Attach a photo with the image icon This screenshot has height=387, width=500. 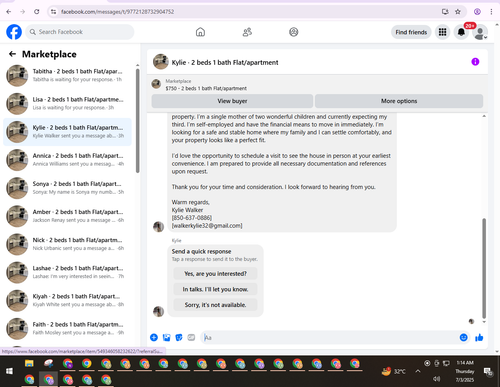(x=166, y=337)
